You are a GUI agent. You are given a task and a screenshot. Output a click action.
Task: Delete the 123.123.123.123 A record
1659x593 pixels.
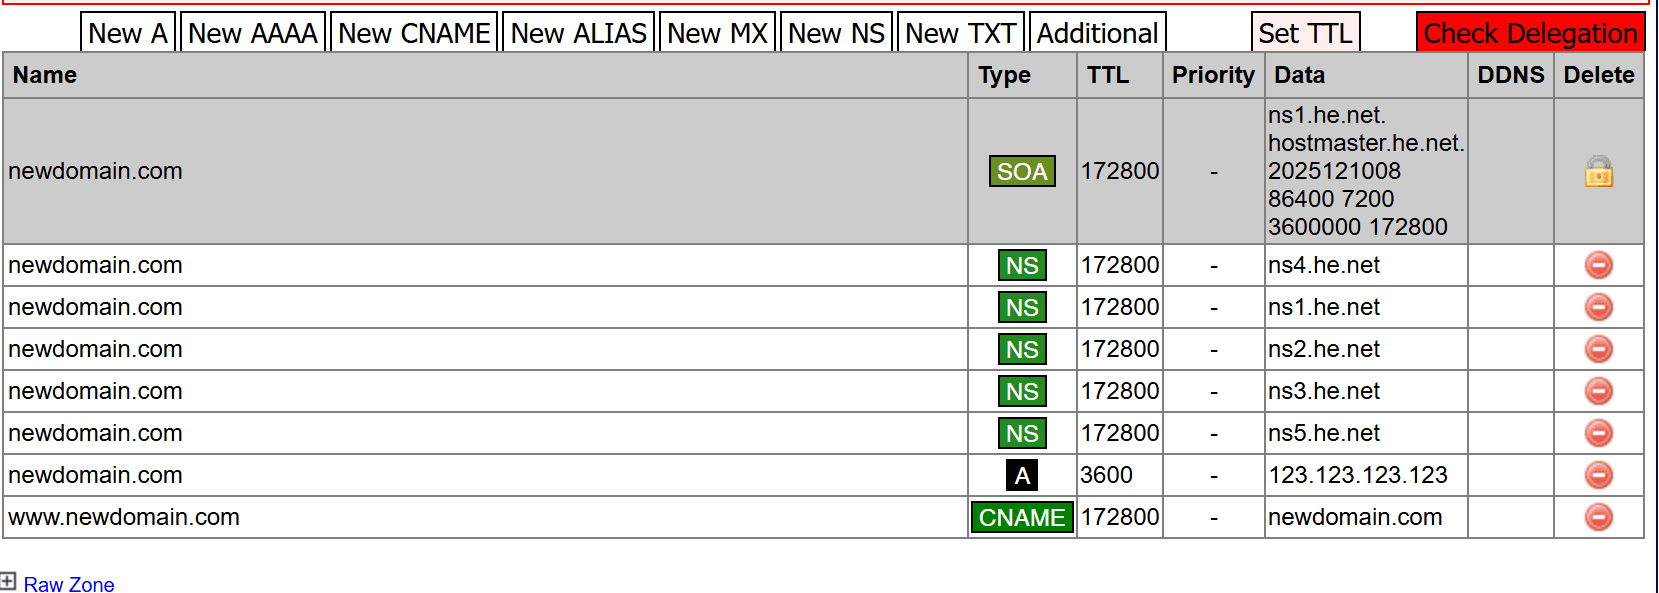tap(1598, 475)
